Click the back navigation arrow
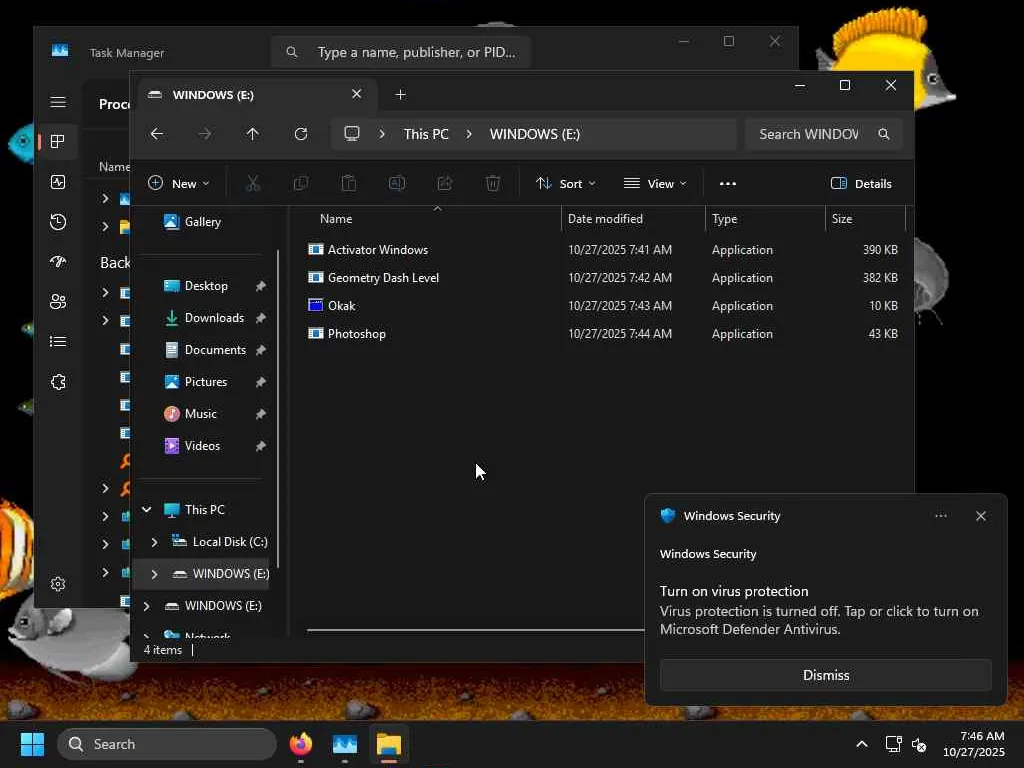Viewport: 1024px width, 768px height. click(157, 134)
